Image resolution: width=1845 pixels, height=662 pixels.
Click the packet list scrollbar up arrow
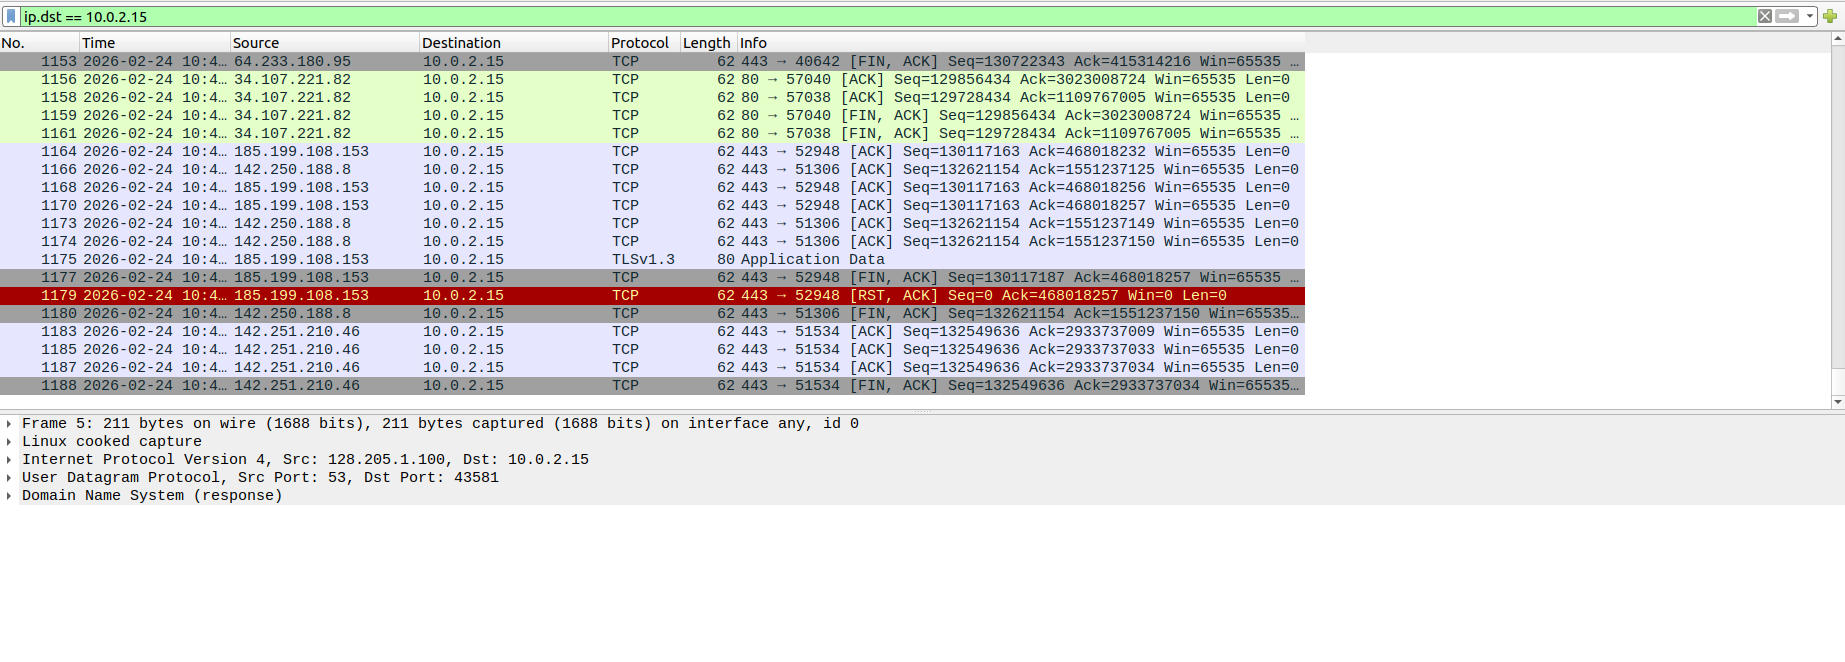click(1838, 39)
